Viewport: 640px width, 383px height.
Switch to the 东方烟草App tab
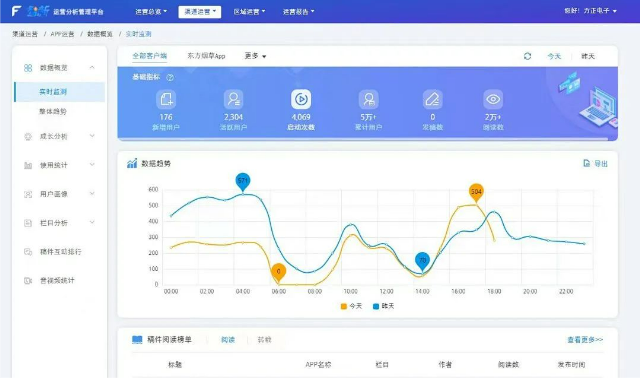[206, 56]
